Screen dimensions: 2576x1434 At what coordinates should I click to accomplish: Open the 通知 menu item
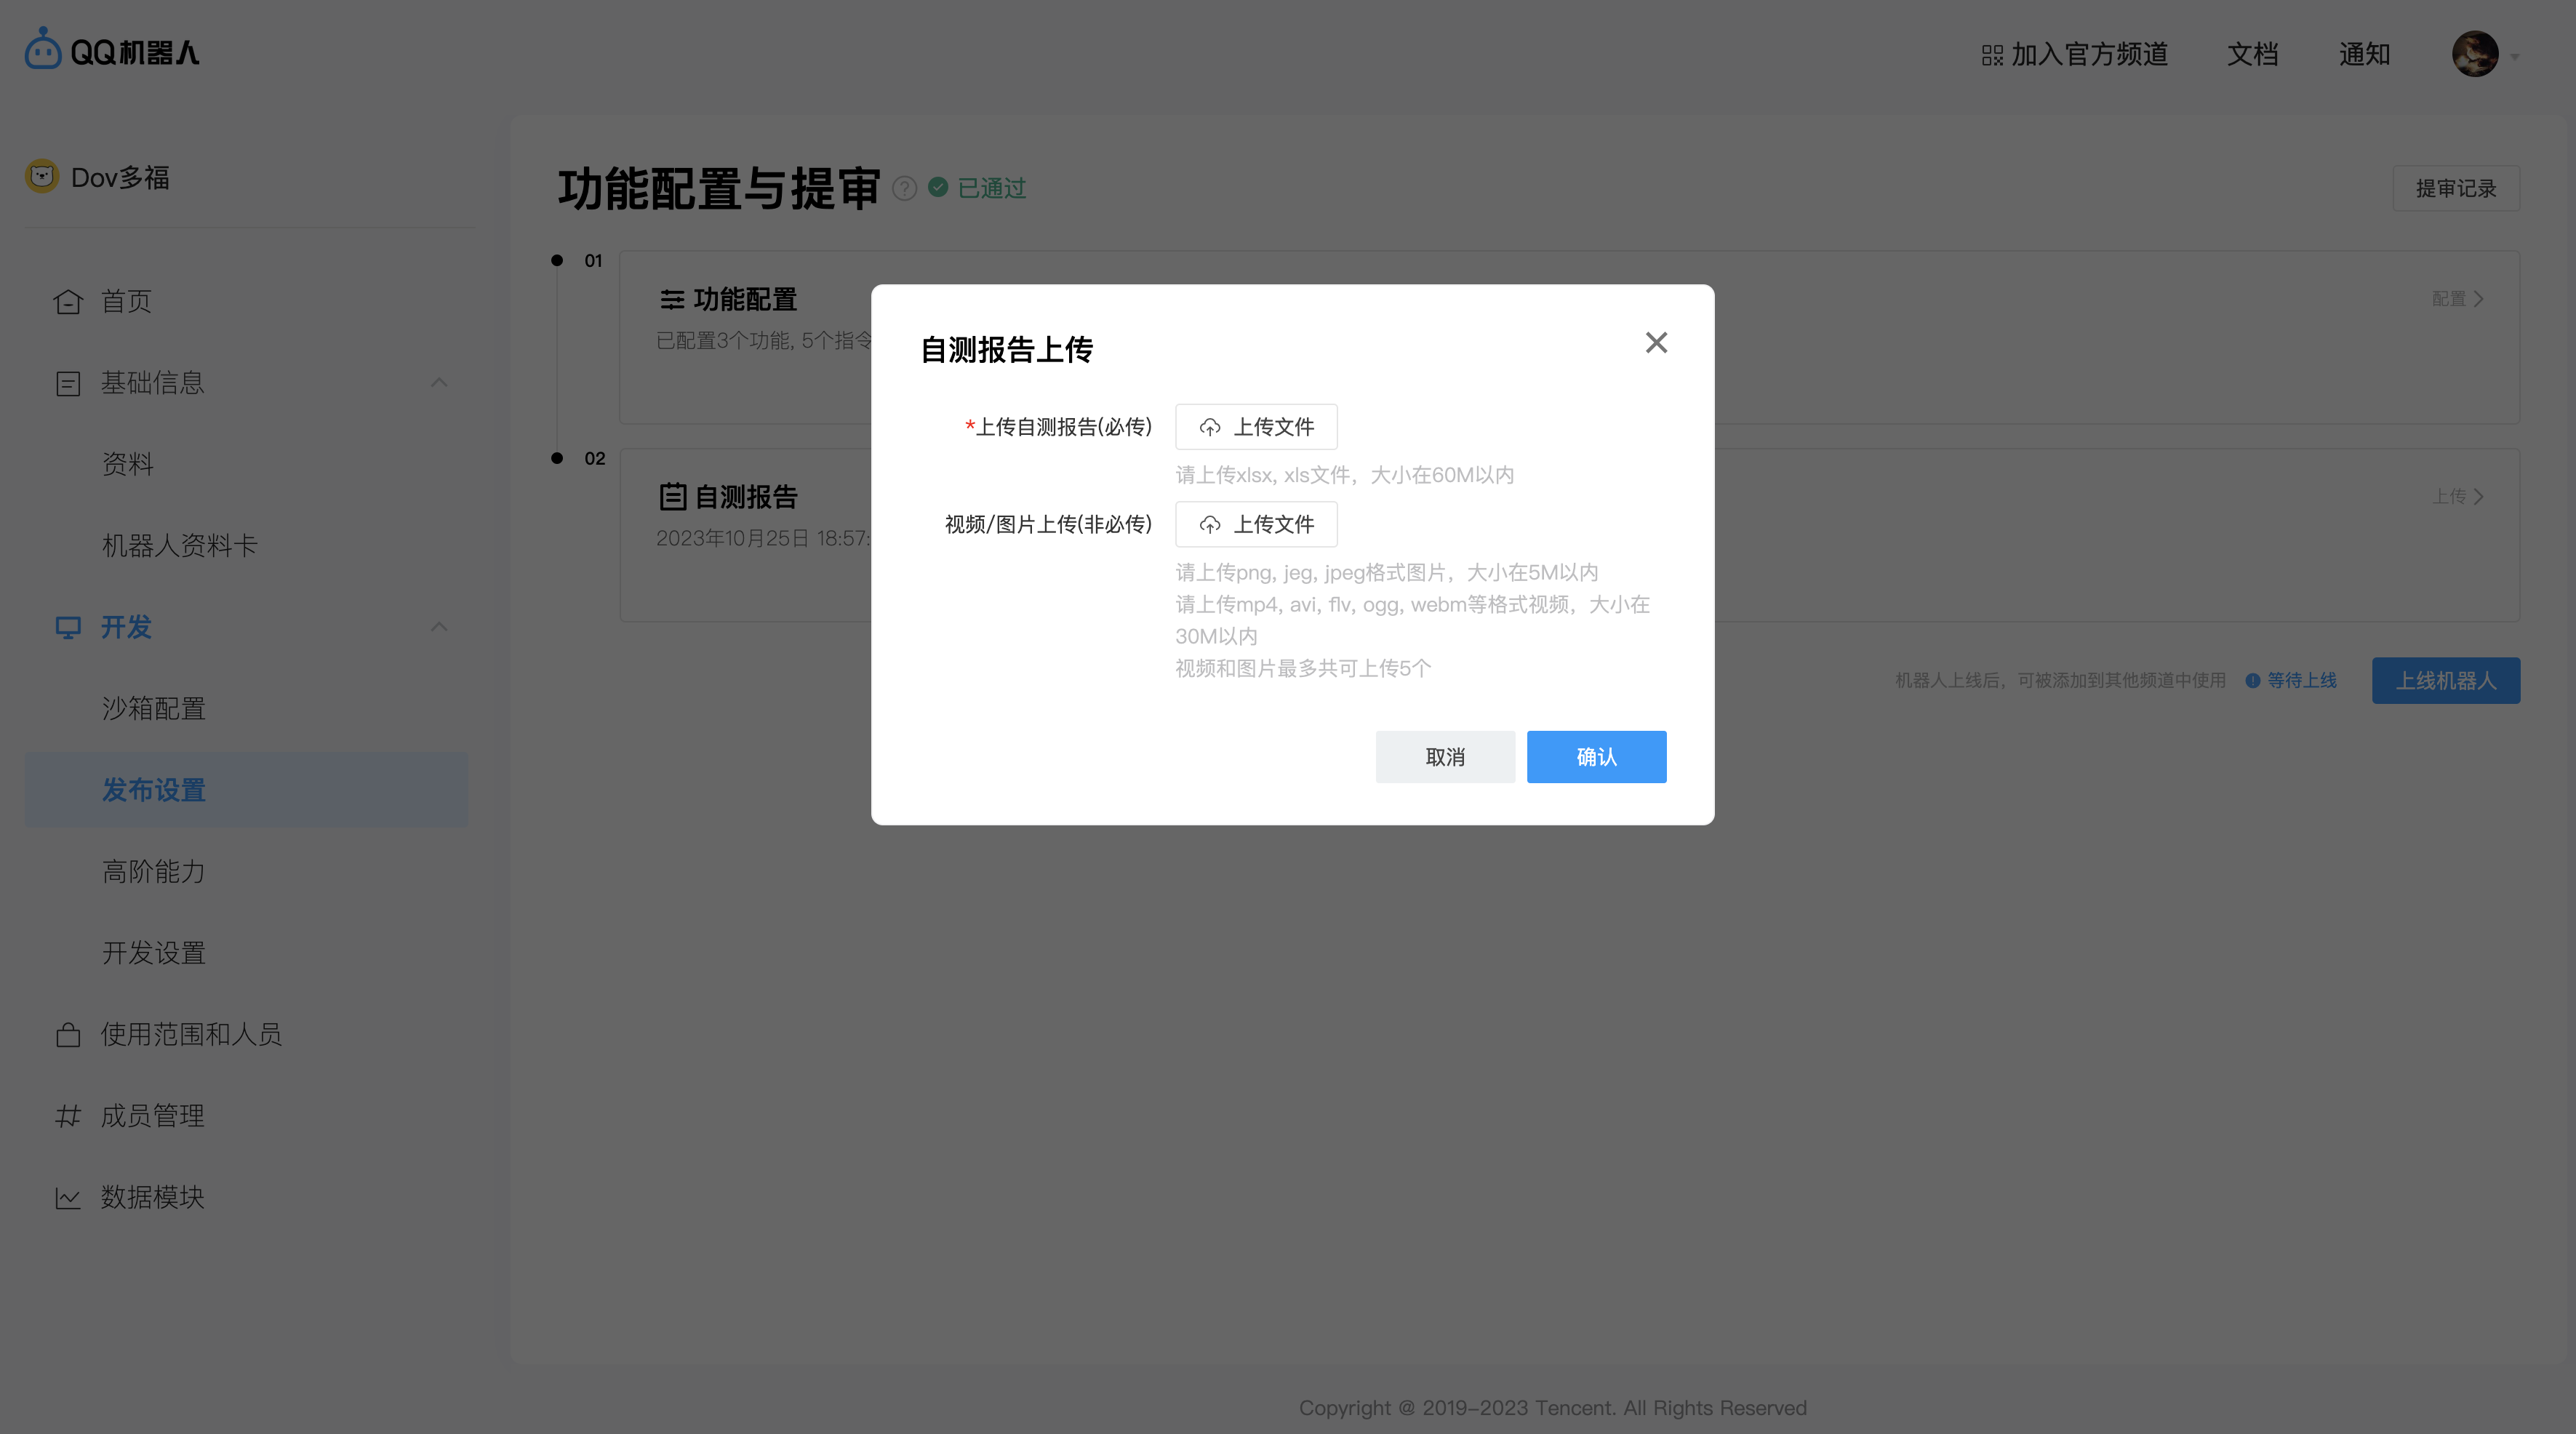pyautogui.click(x=2364, y=54)
